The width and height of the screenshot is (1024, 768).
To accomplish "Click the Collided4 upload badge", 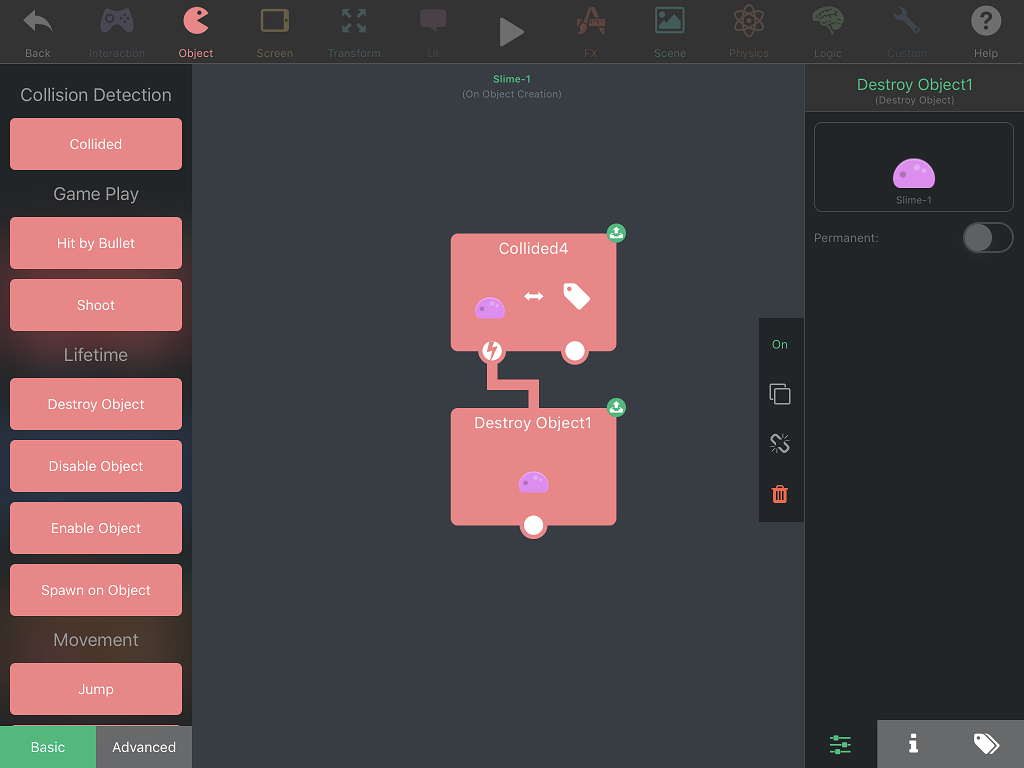I will (616, 232).
